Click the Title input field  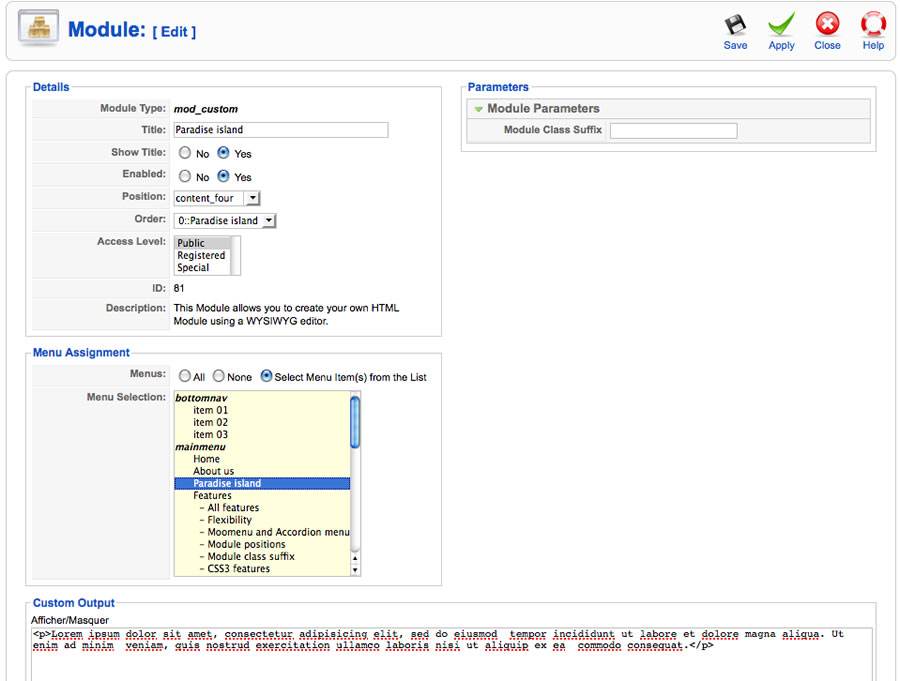(x=281, y=130)
